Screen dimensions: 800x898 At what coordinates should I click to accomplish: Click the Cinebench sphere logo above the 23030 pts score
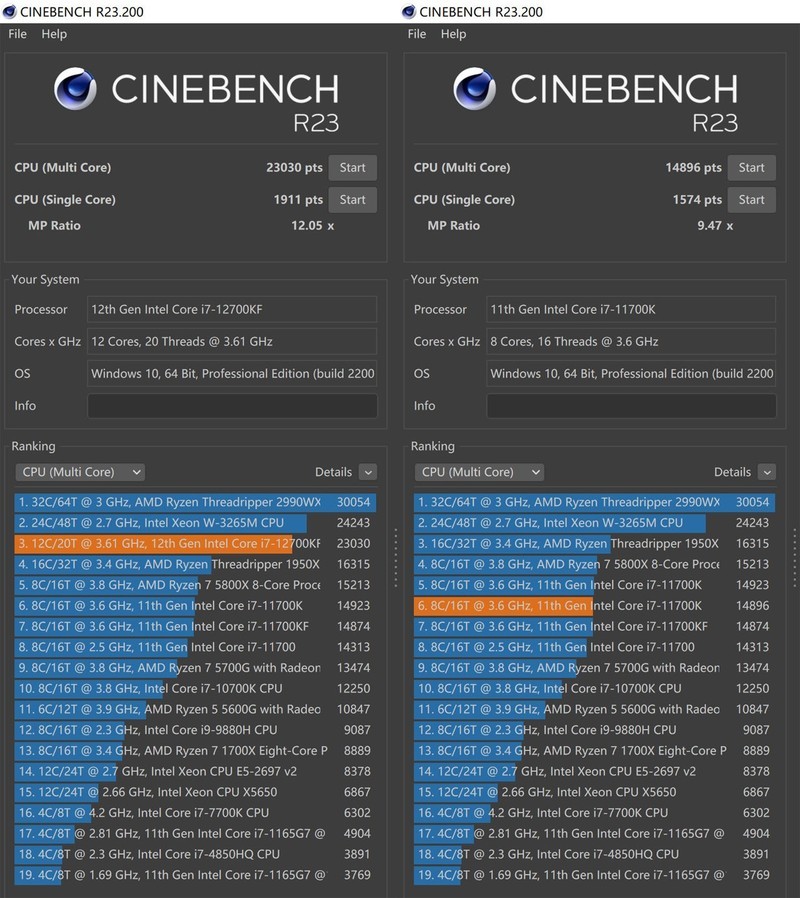(x=75, y=89)
